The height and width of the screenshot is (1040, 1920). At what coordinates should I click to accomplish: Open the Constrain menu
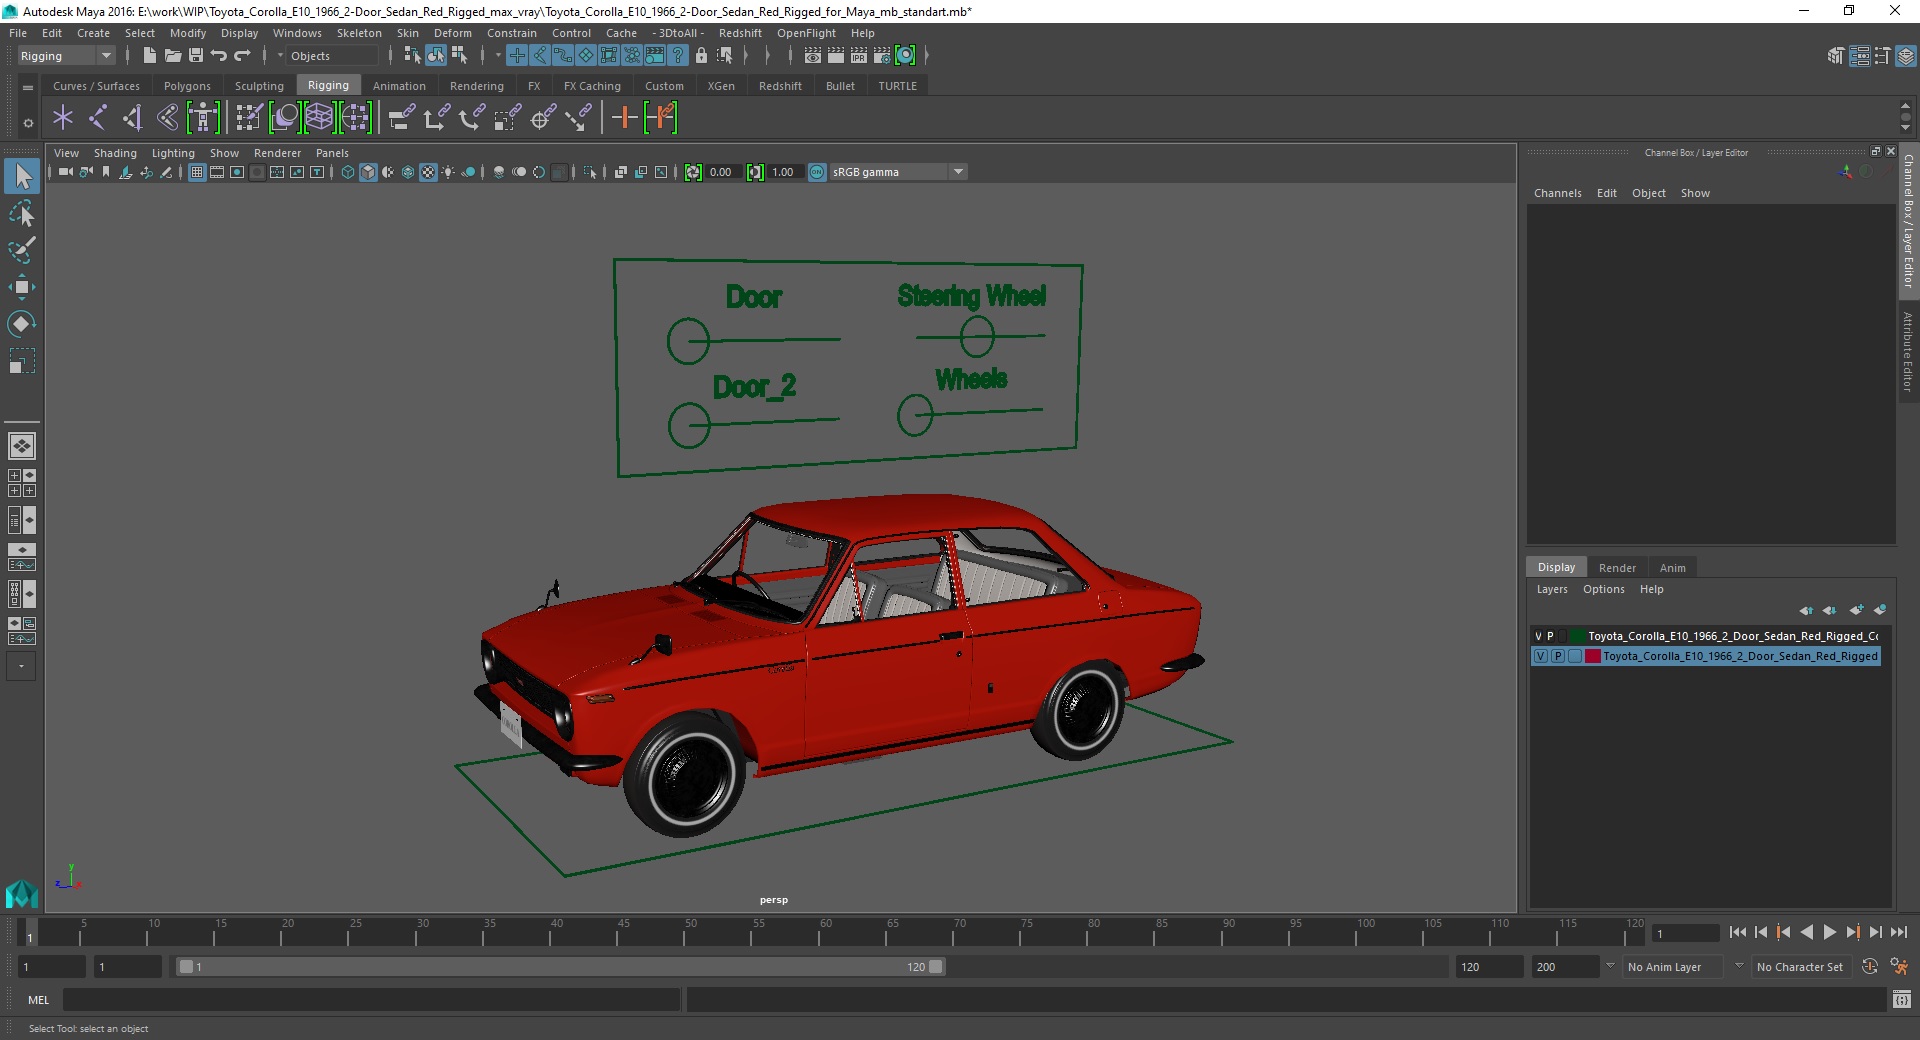[511, 33]
